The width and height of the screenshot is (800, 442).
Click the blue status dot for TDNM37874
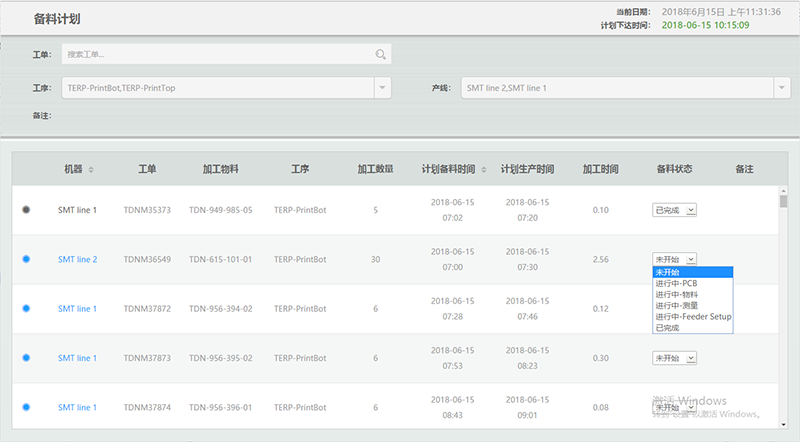click(26, 407)
